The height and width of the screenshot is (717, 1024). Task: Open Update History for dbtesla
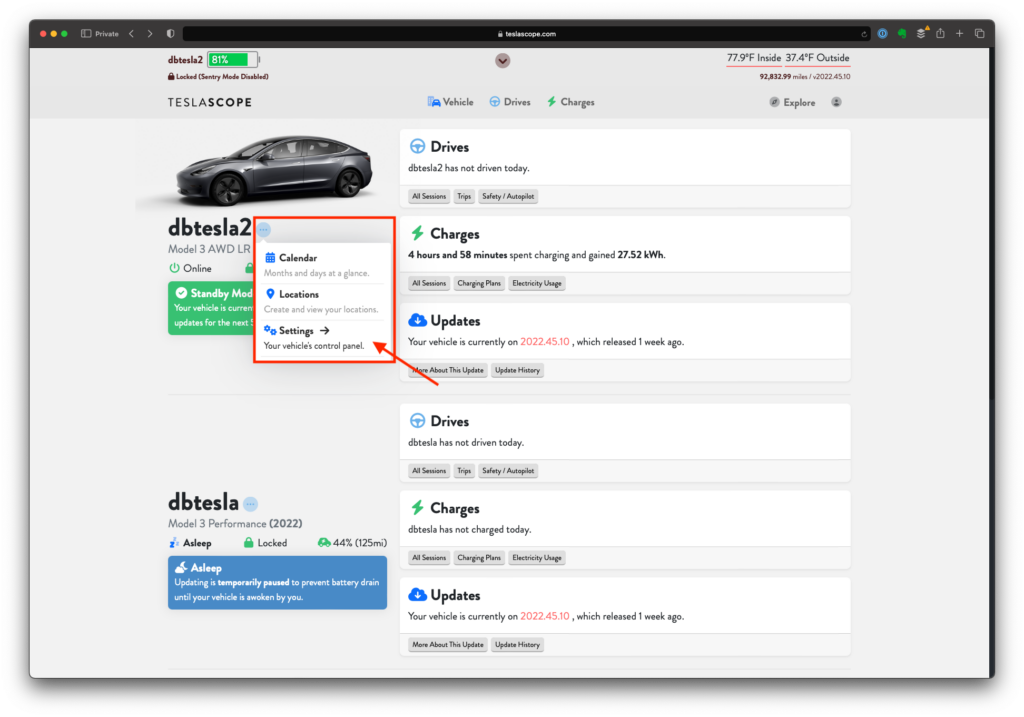[517, 644]
